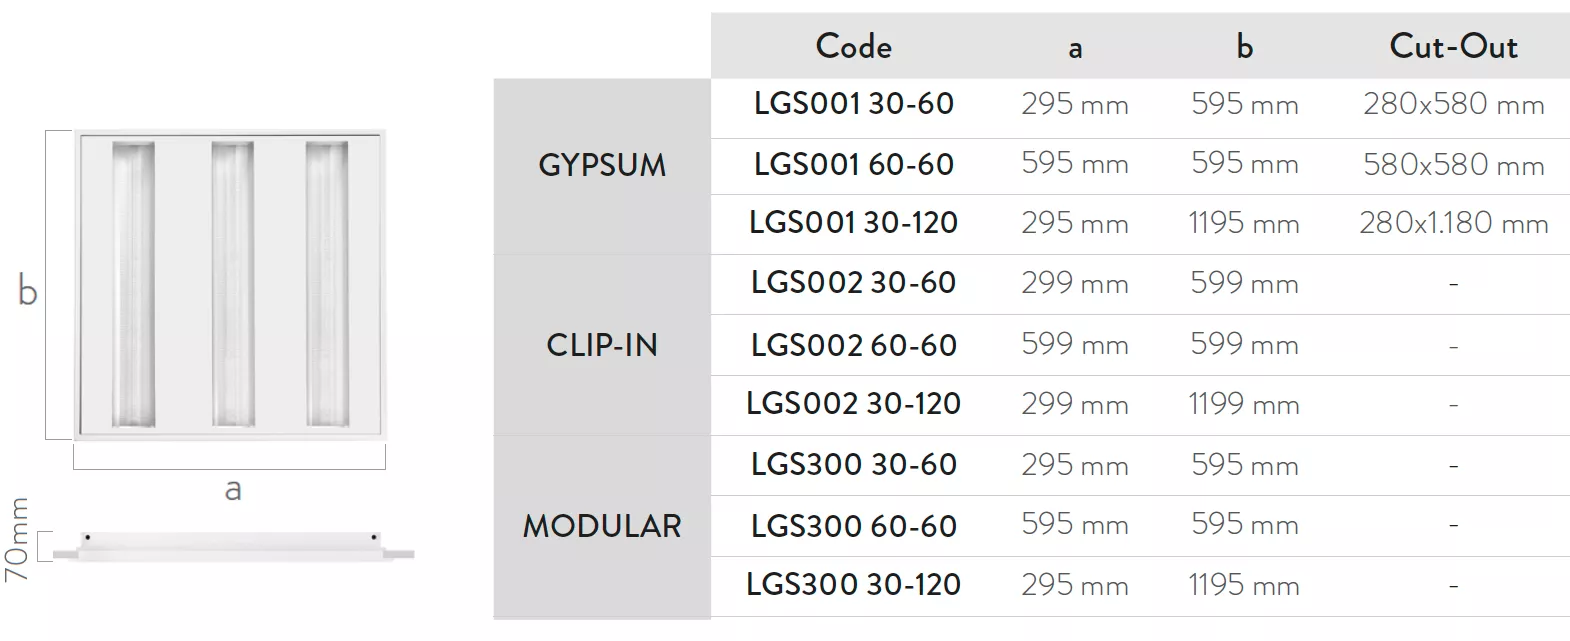
Task: Select product code LGS002 30-60
Action: [854, 283]
